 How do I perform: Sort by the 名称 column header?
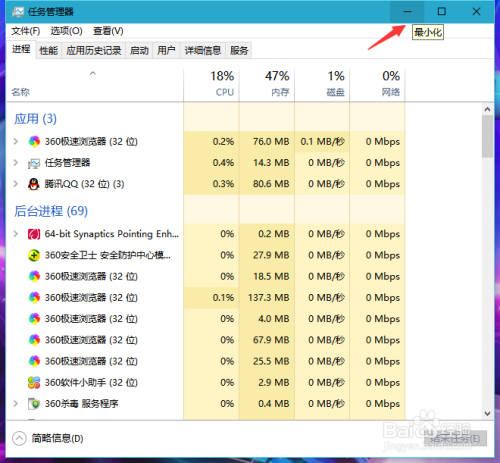pos(95,85)
